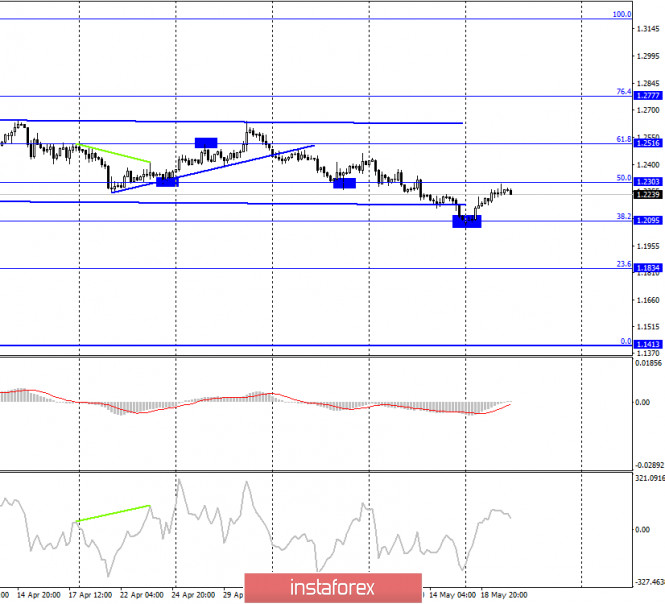Click the 18 May 20:00 date label

point(507,594)
